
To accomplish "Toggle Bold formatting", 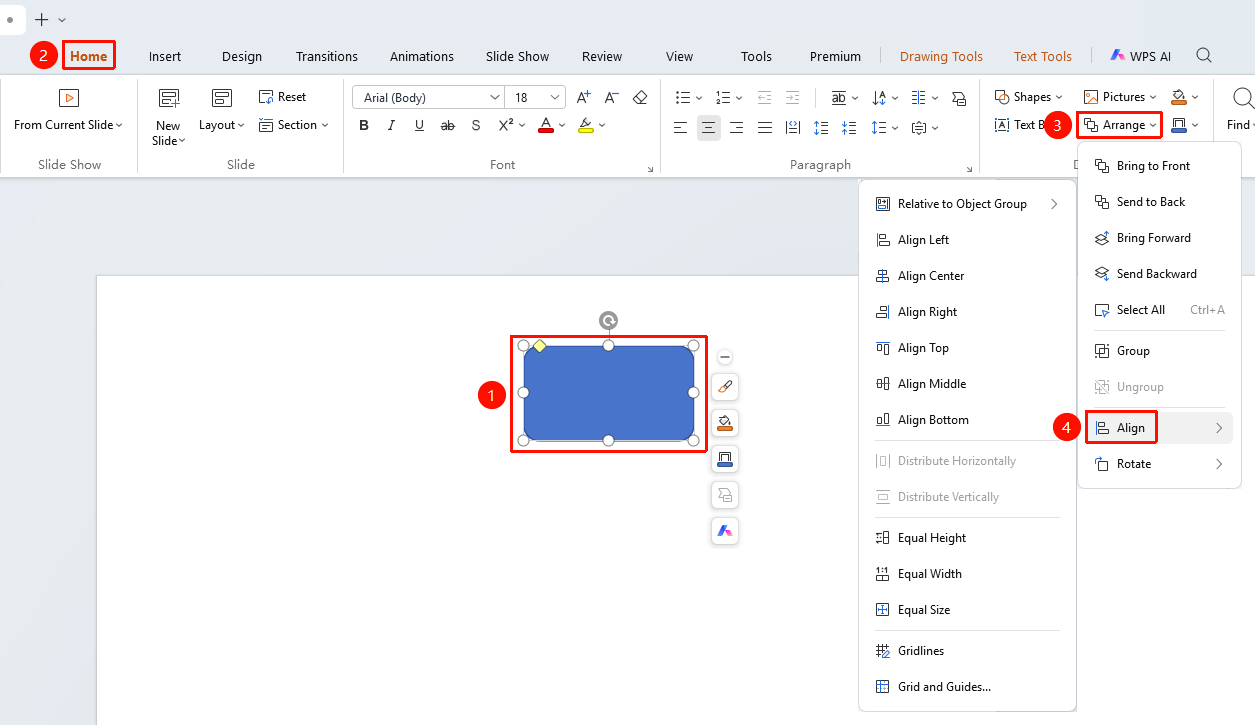I will 364,125.
